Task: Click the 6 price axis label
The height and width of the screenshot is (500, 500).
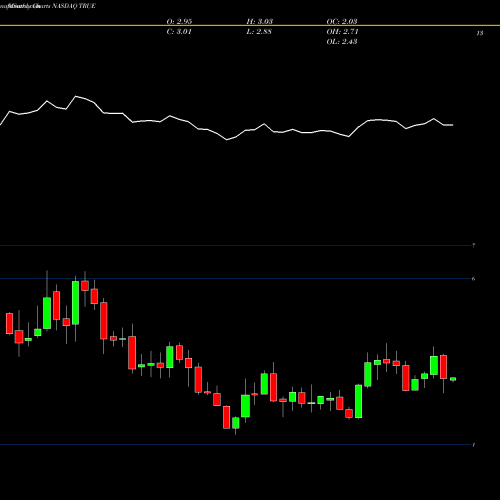Action: coord(474,279)
